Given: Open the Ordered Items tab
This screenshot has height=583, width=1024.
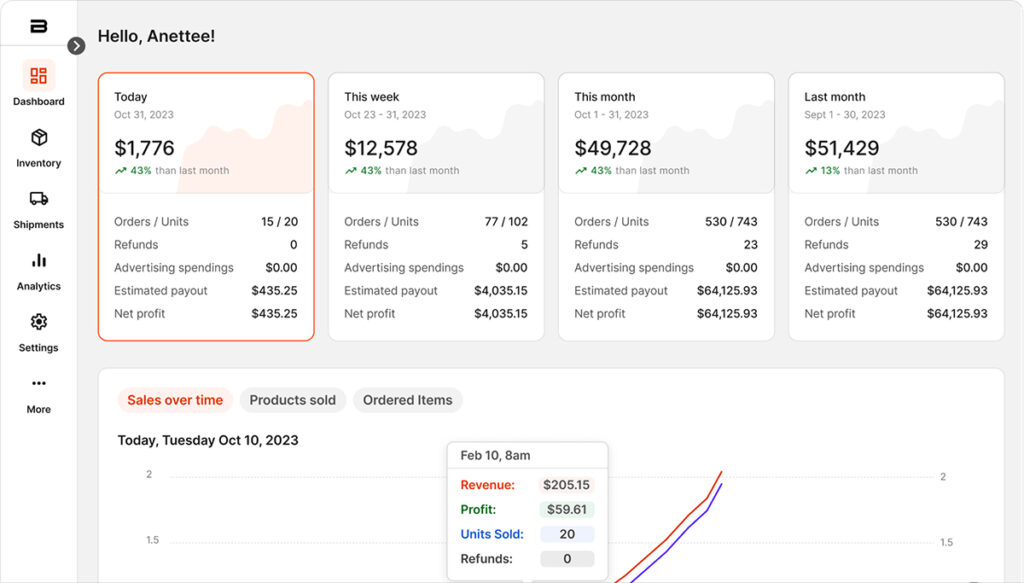Looking at the screenshot, I should tap(407, 400).
